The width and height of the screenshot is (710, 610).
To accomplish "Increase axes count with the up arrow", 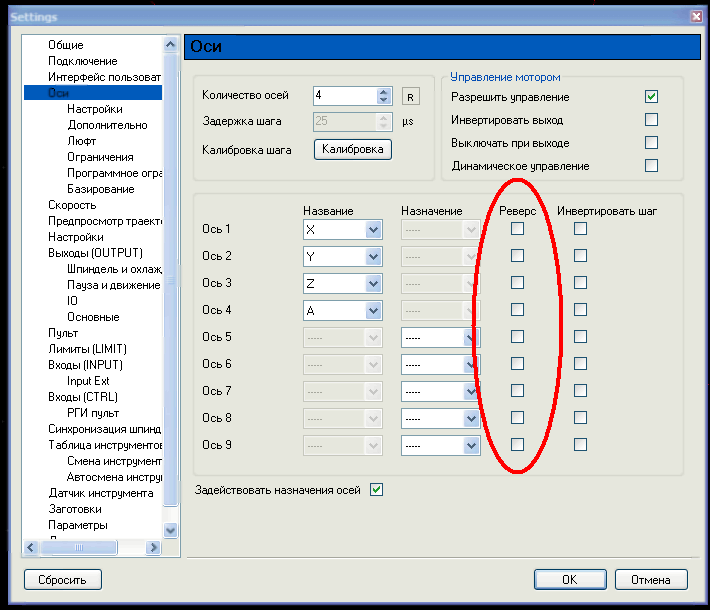I will pos(384,91).
